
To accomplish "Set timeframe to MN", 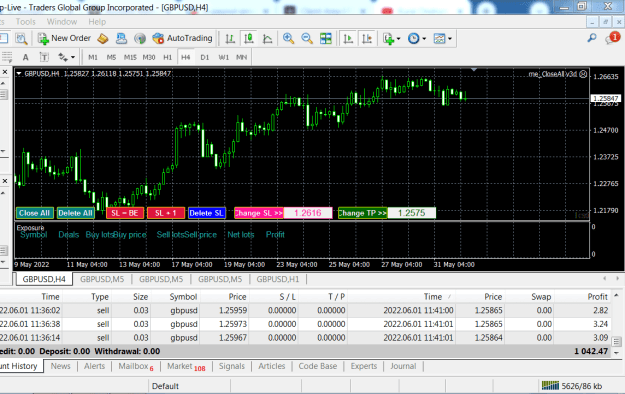I will point(242,57).
